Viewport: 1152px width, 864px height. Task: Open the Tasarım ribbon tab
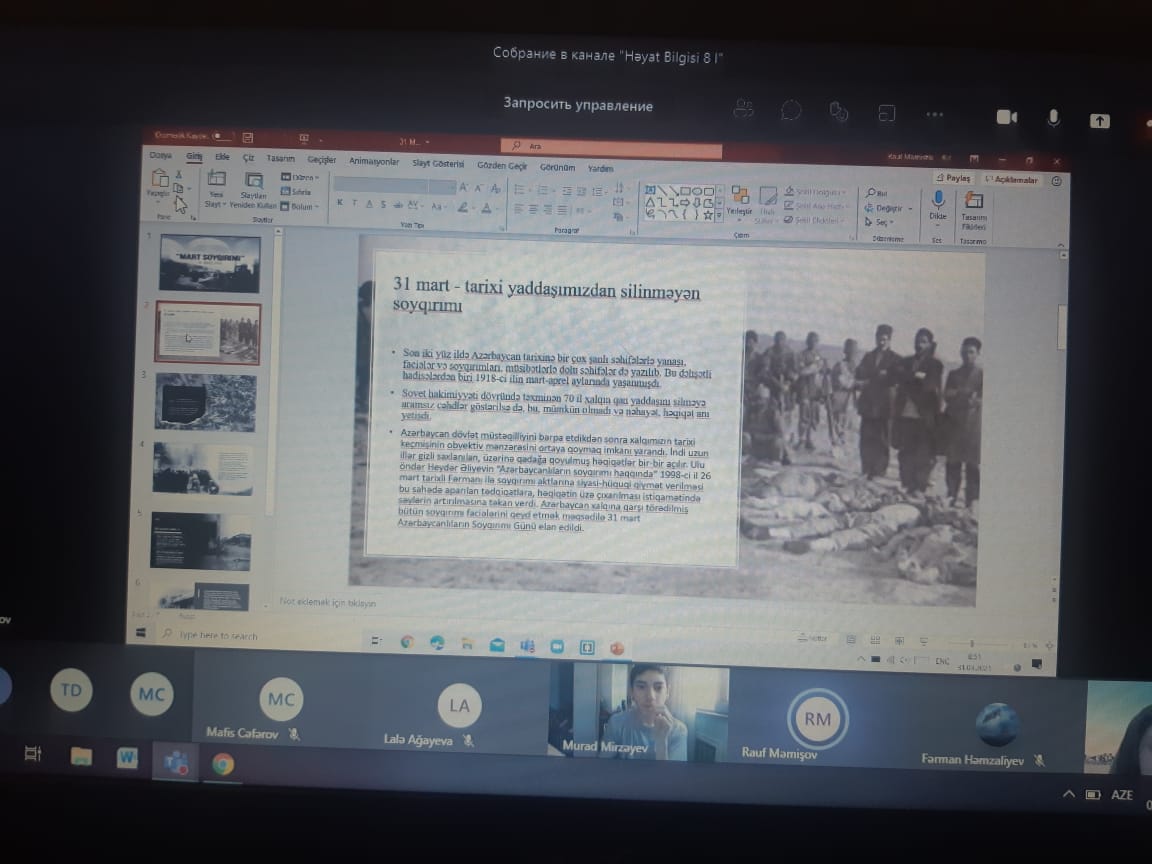280,158
